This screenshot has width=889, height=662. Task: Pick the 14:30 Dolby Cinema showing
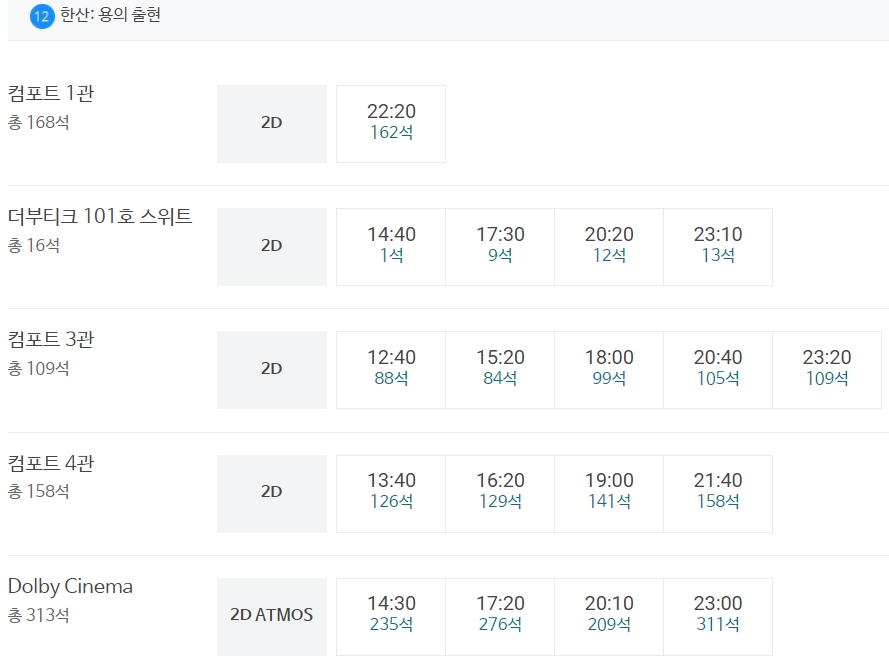point(391,617)
